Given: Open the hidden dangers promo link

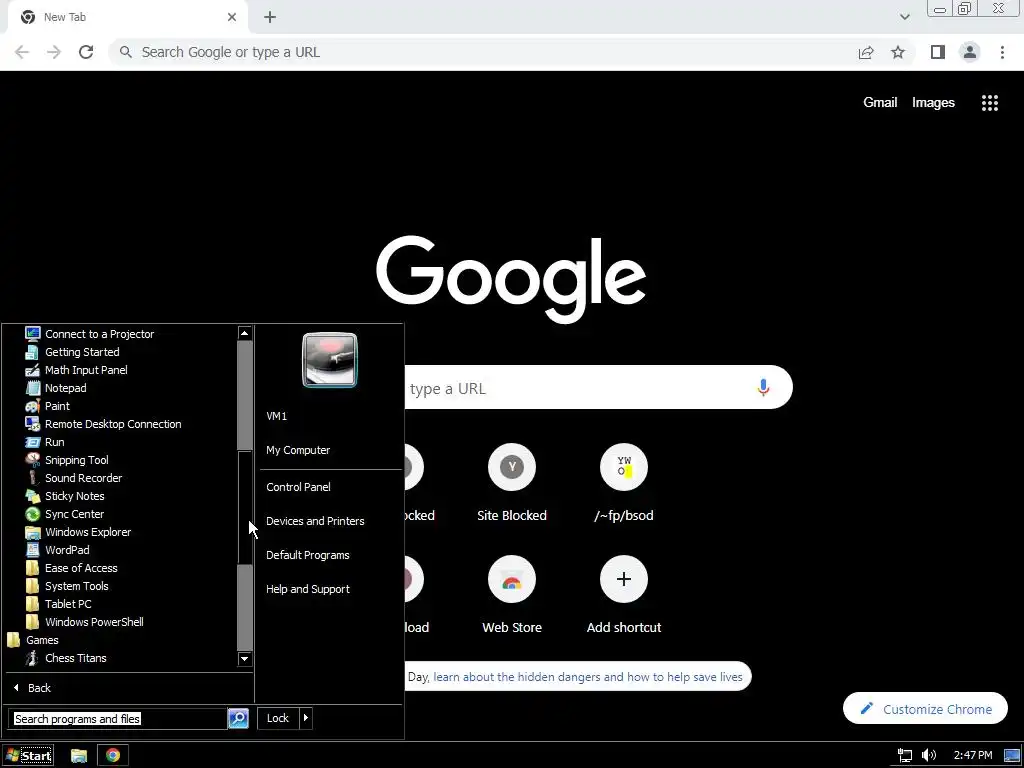Looking at the screenshot, I should pos(588,677).
